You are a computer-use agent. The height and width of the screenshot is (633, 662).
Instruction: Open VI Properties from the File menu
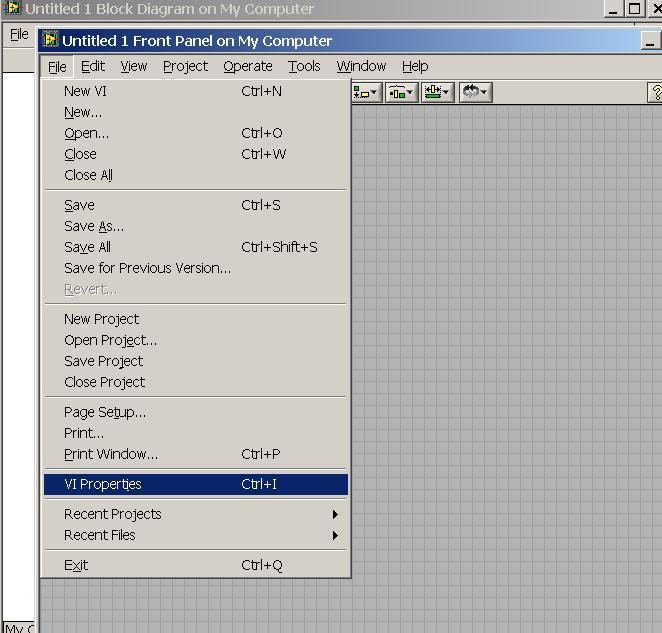(196, 484)
